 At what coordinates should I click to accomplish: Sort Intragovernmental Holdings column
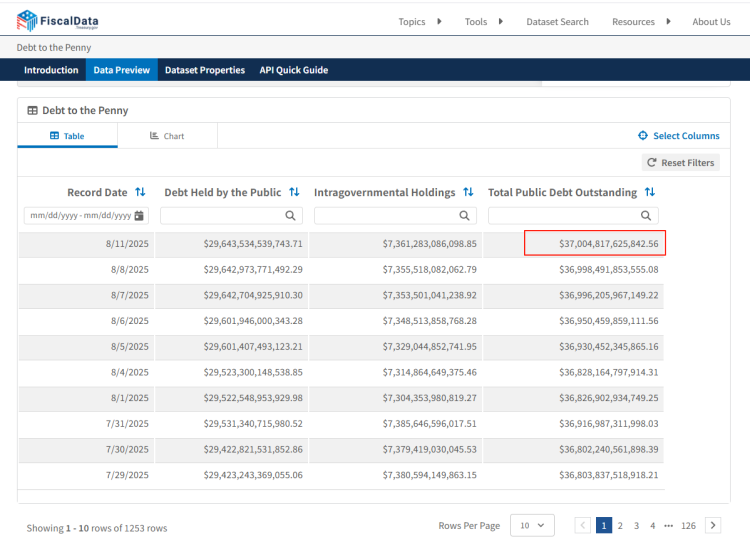click(468, 192)
